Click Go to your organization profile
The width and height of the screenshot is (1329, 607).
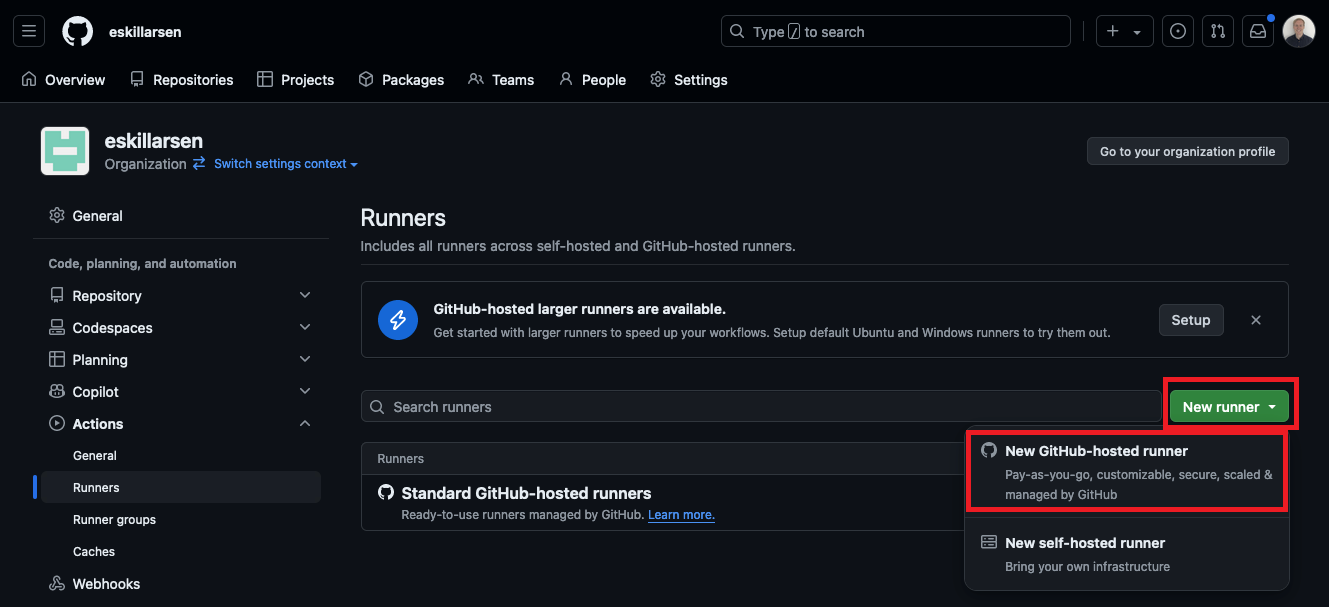pos(1188,151)
